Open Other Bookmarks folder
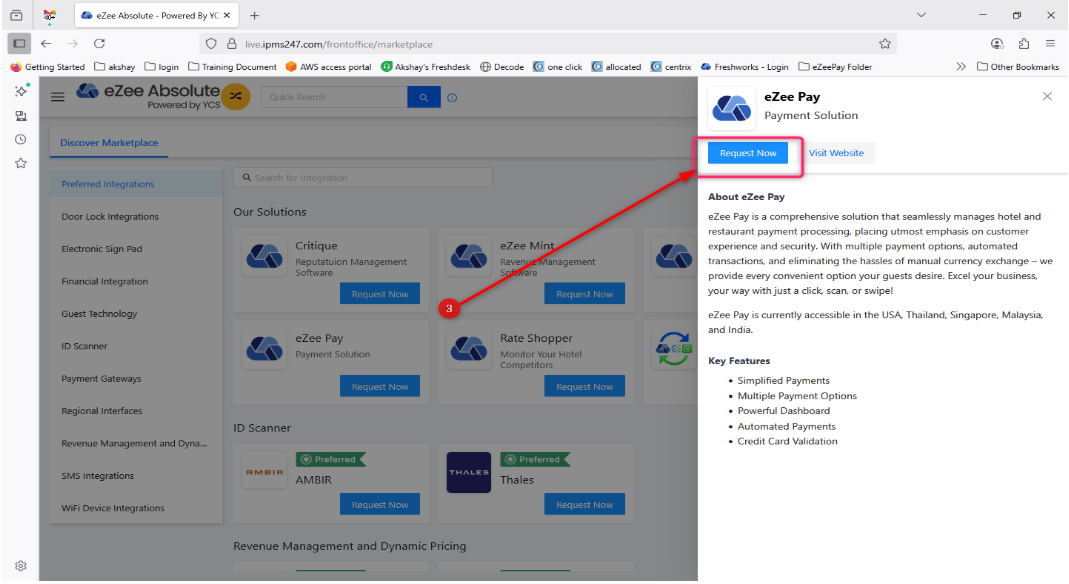Viewport: 1069px width, 584px height. [x=1017, y=67]
